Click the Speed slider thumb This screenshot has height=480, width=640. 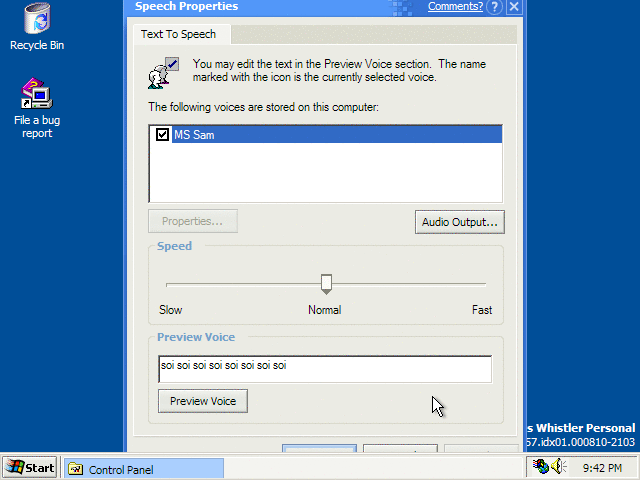[x=326, y=284]
